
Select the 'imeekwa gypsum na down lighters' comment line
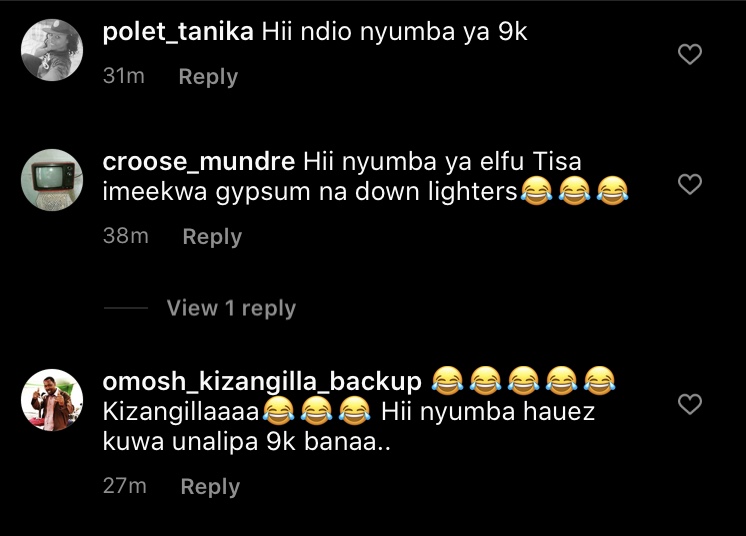coord(310,192)
